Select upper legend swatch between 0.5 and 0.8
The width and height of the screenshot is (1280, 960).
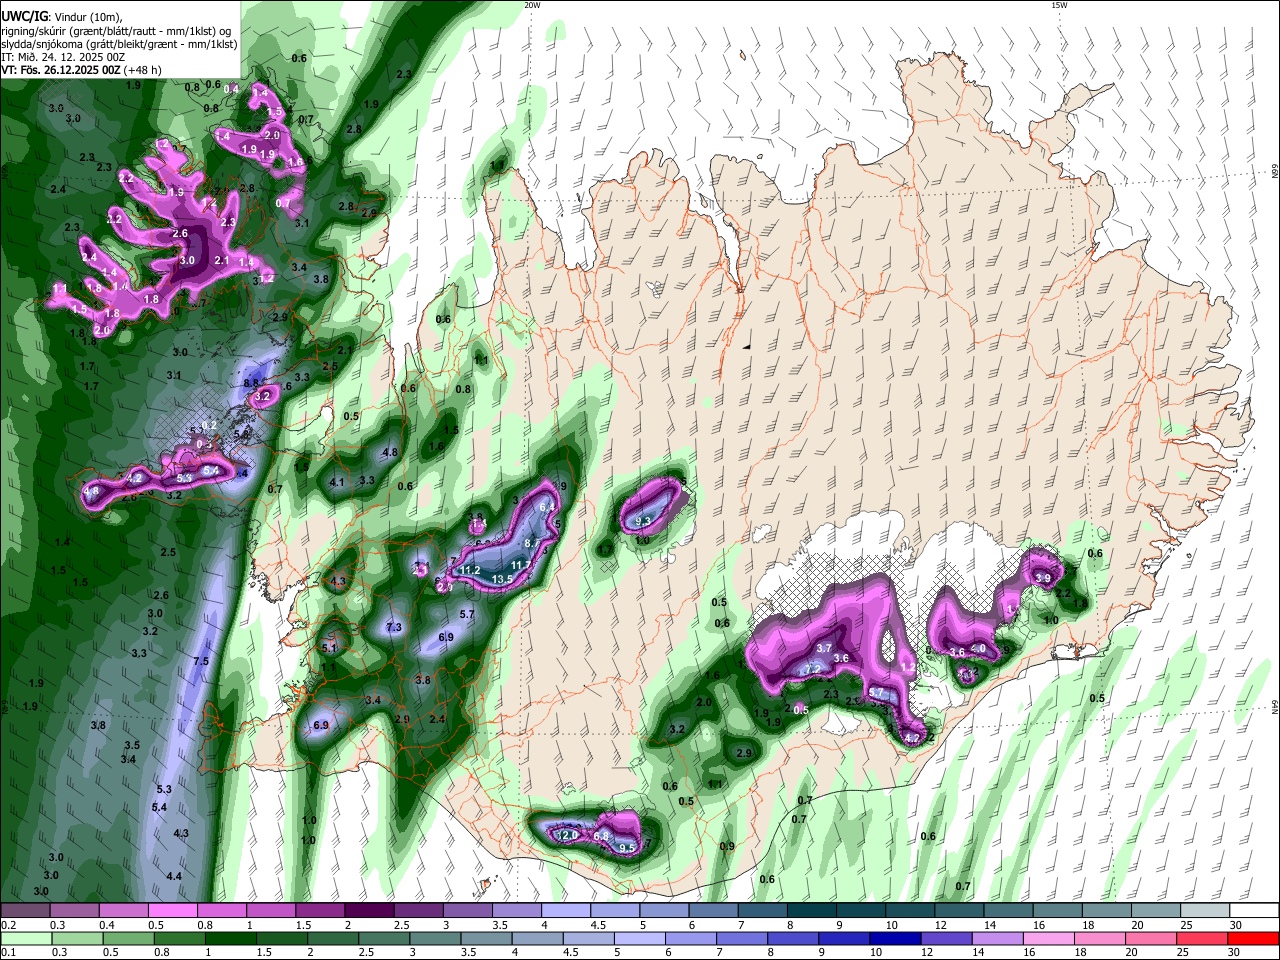(172, 911)
